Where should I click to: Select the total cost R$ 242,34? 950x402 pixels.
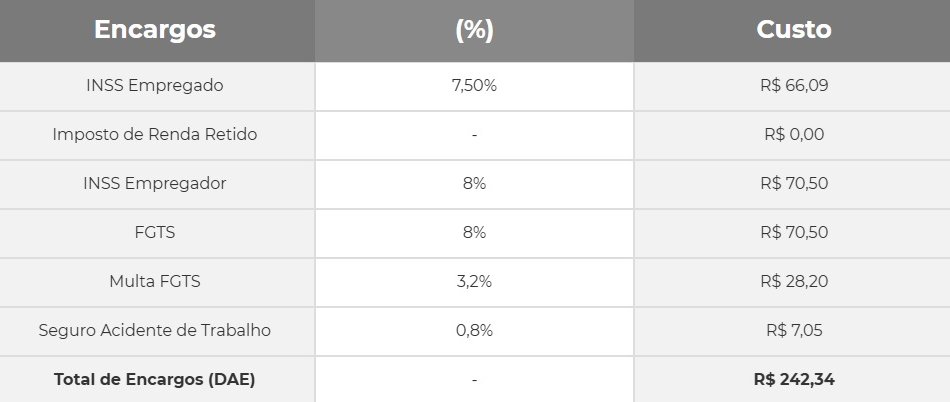tap(793, 380)
